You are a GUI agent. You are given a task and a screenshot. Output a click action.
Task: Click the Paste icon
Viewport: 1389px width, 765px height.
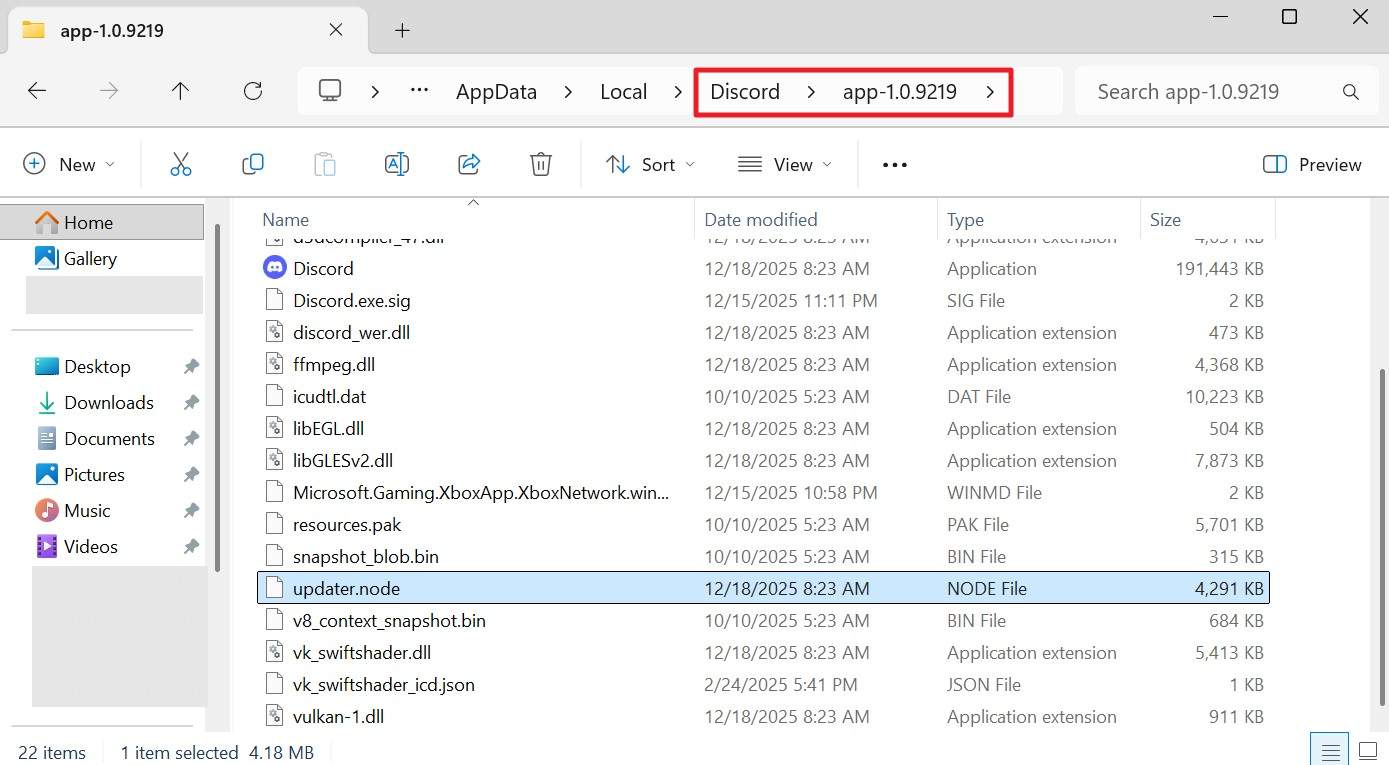click(x=325, y=164)
